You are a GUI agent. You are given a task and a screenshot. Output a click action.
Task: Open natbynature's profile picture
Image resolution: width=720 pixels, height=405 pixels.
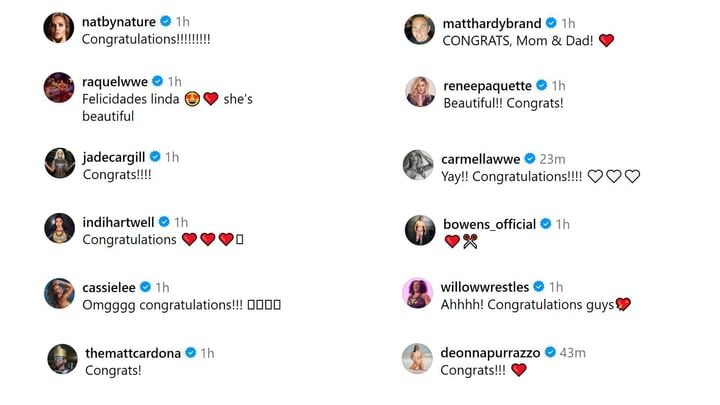click(59, 28)
